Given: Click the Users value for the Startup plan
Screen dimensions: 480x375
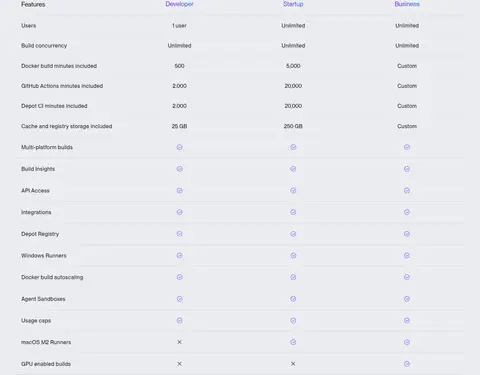Looking at the screenshot, I should click(x=293, y=26).
